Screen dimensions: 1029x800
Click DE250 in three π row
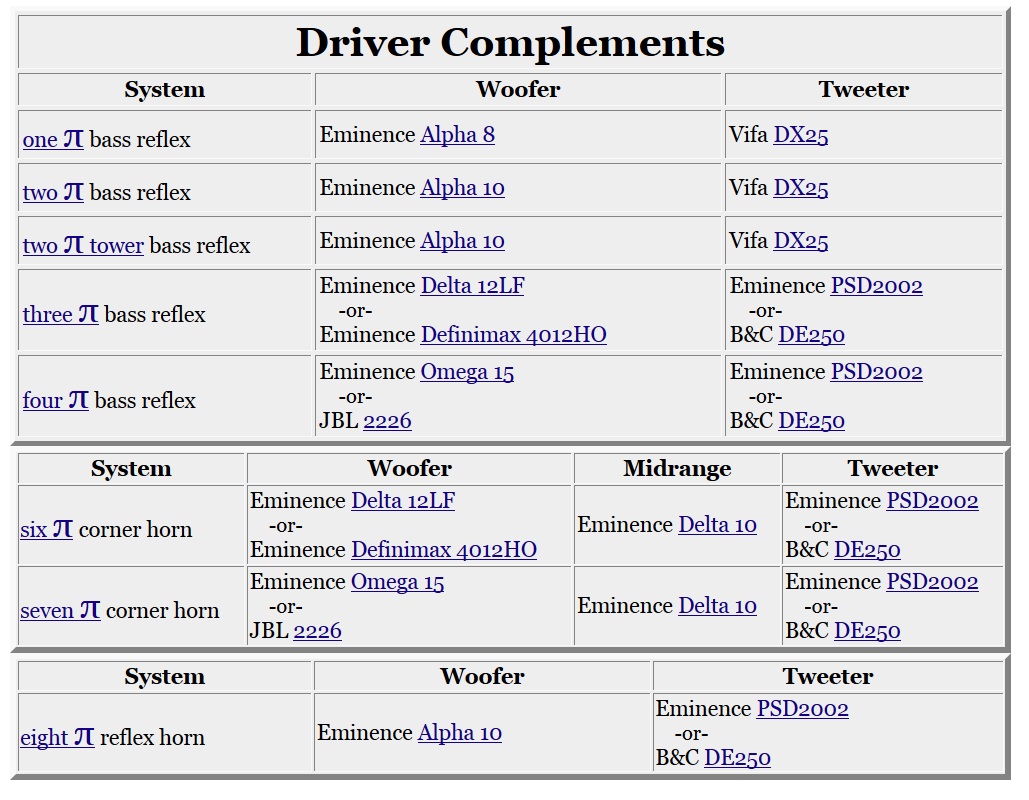pyautogui.click(x=811, y=335)
